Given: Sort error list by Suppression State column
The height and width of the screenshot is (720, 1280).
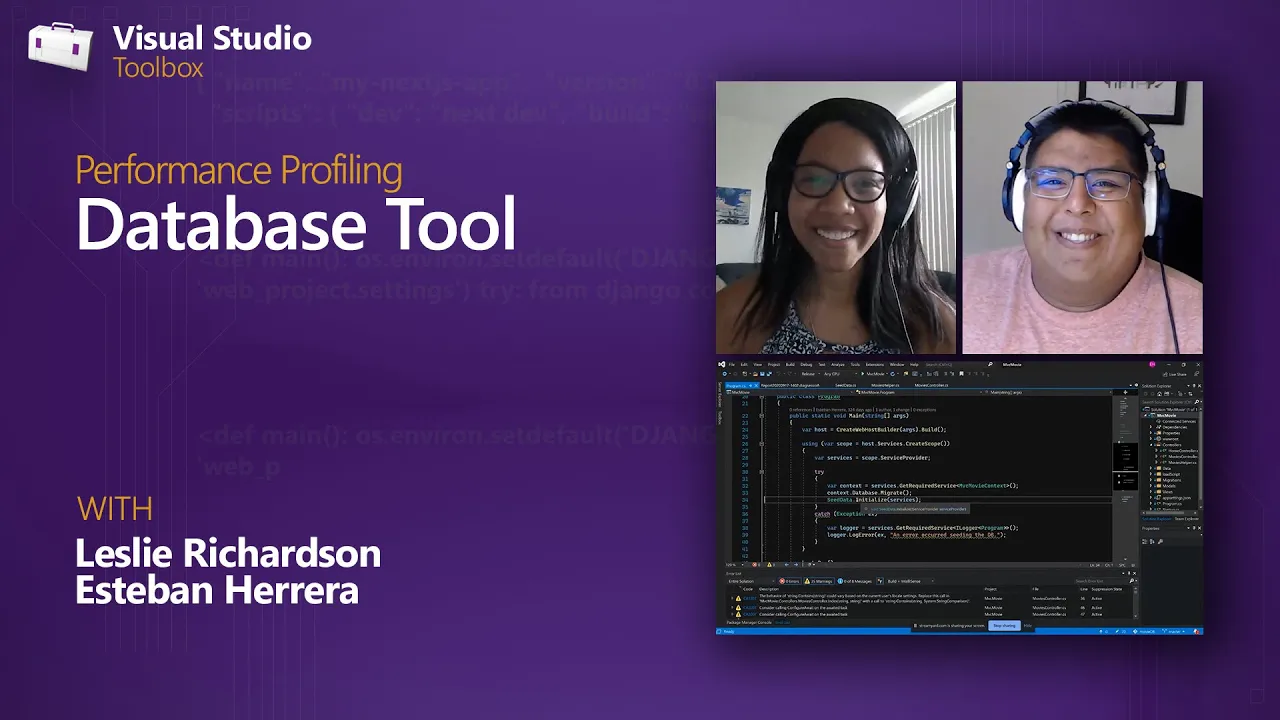Looking at the screenshot, I should (1107, 589).
